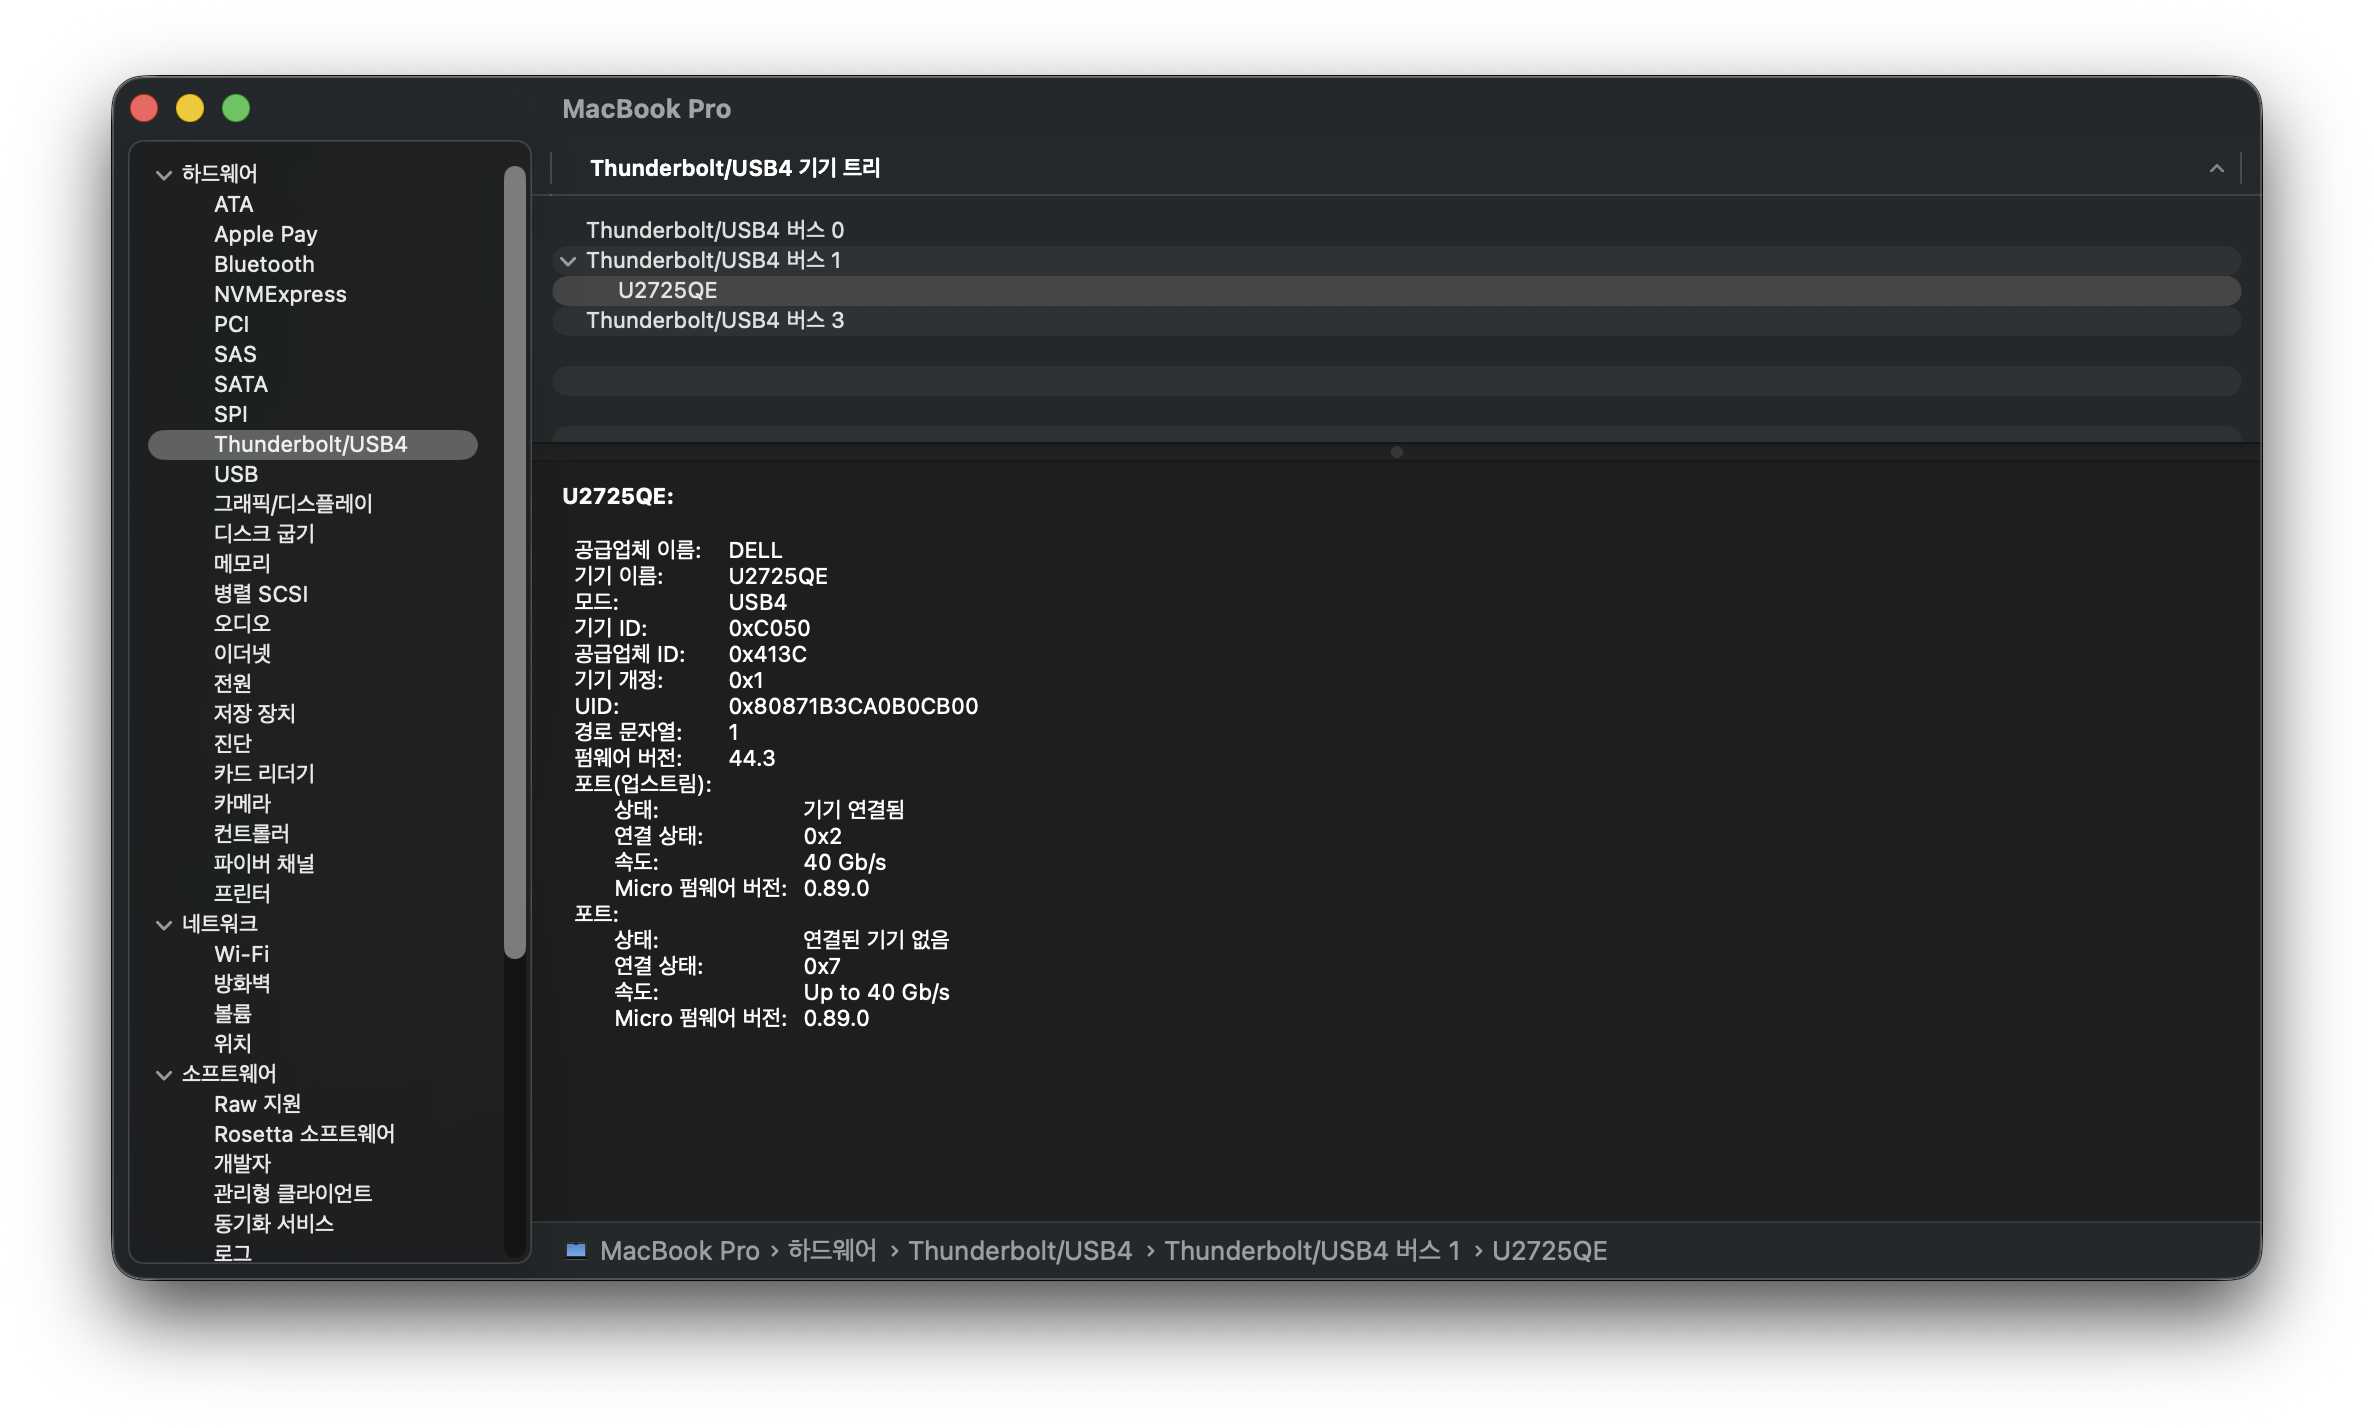Collapse the 소프트웨어 sidebar section
Viewport: 2374px width, 1428px height.
pyautogui.click(x=164, y=1075)
